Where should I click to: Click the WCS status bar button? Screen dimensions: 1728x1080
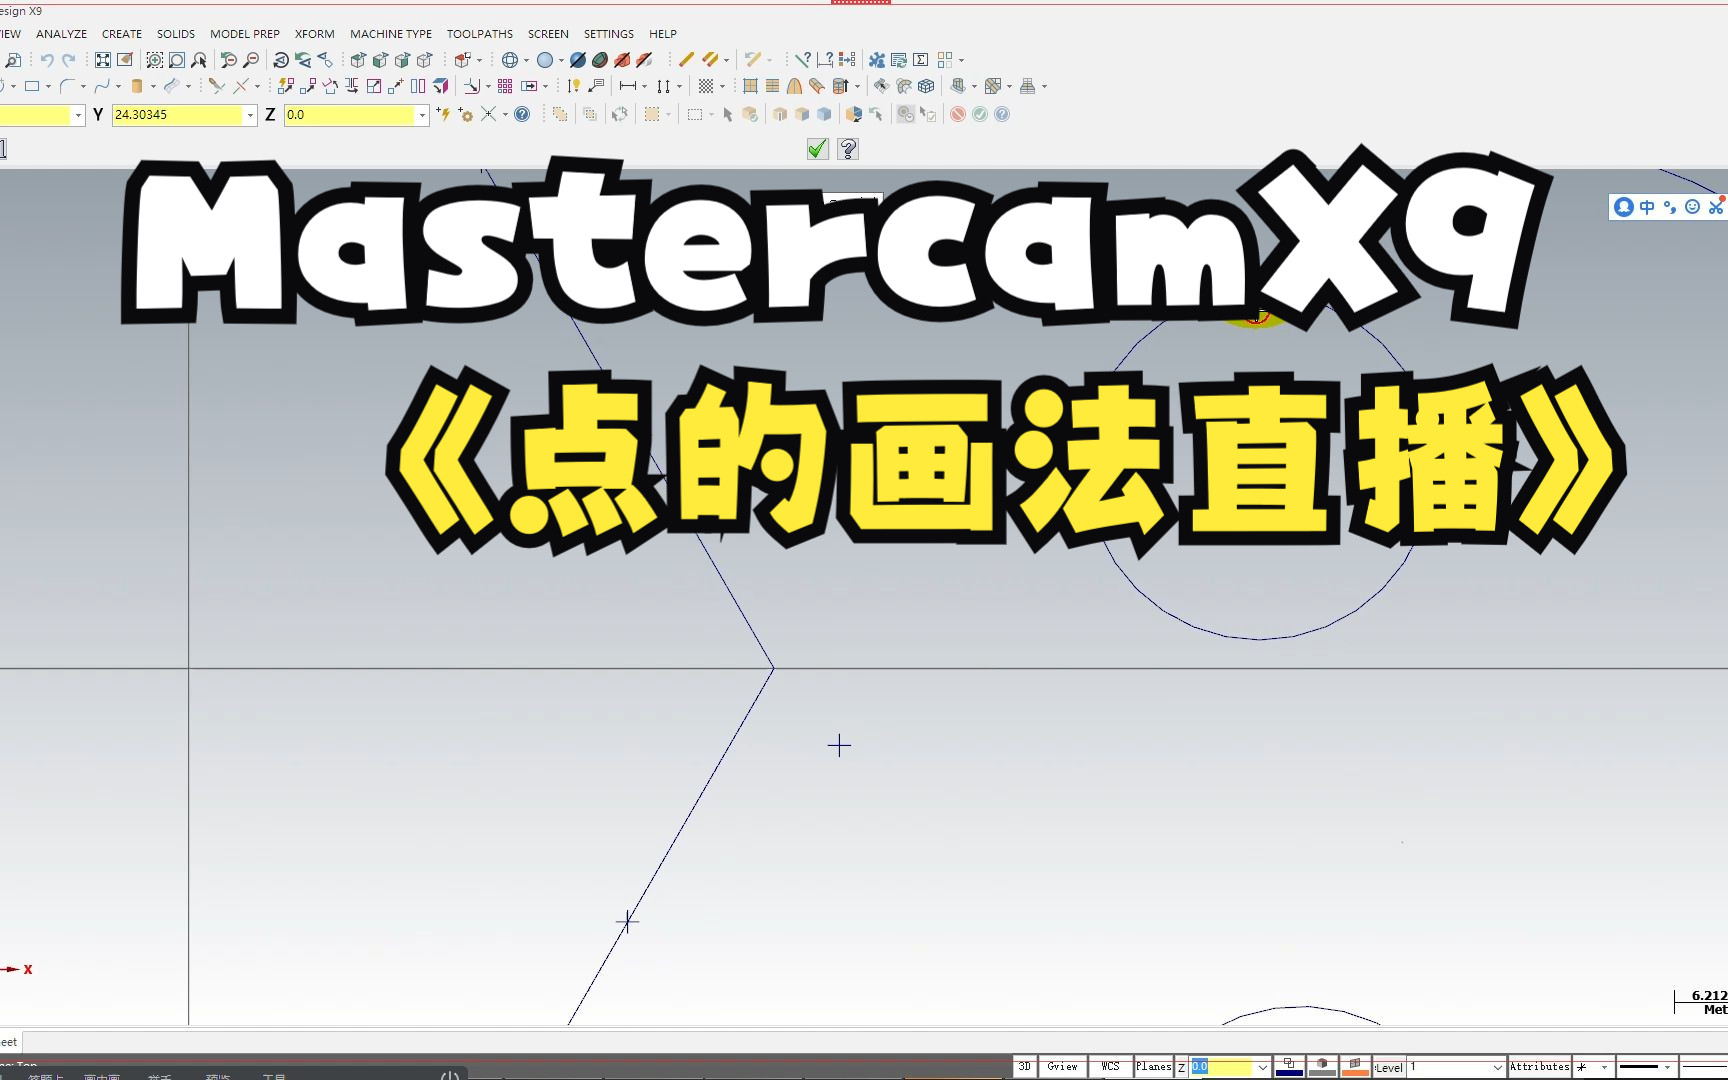[x=1111, y=1067]
